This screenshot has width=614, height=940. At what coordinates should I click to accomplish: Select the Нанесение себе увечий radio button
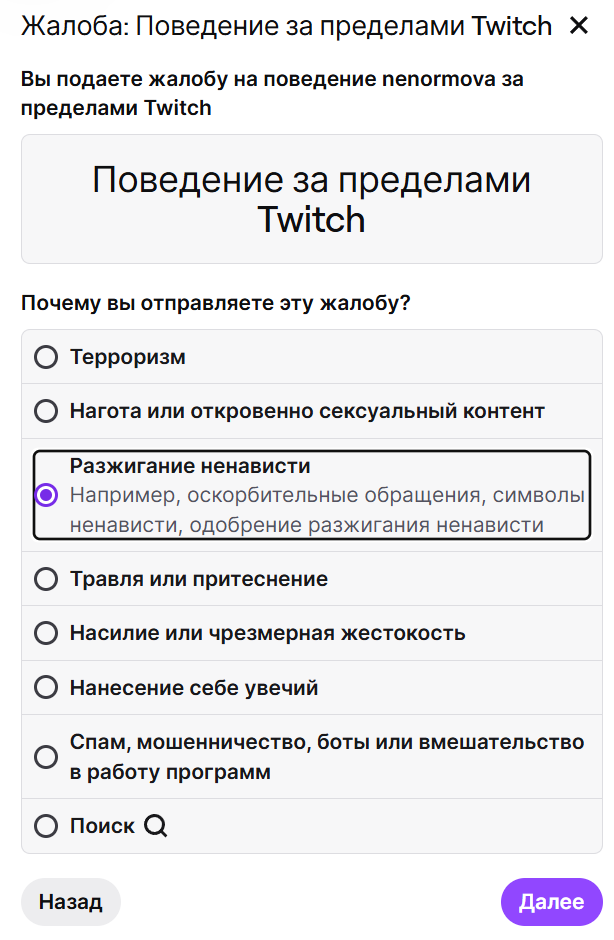(x=46, y=687)
